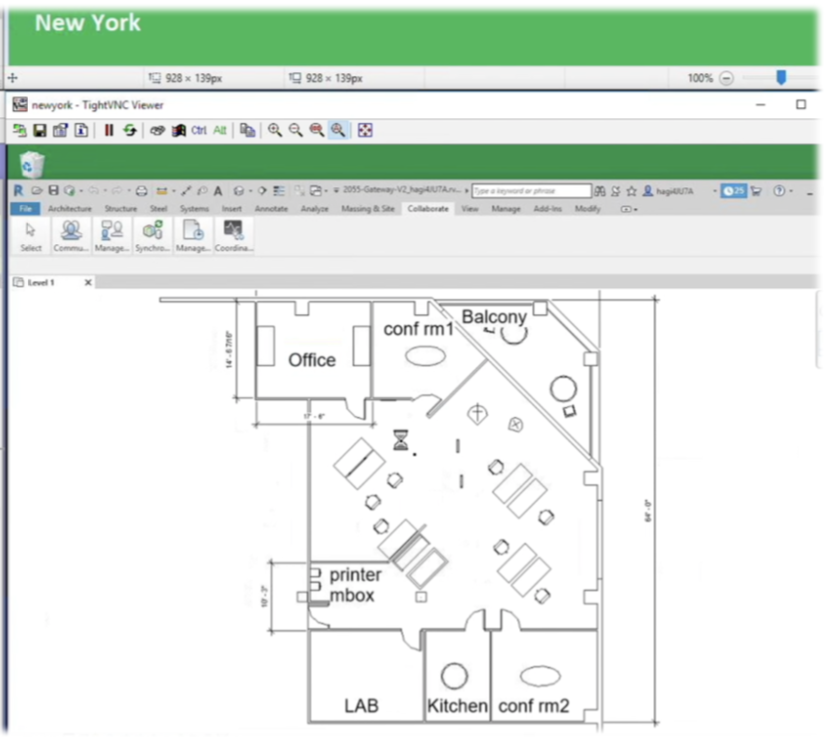
Task: Click the Print icon in Revit quick access
Action: click(x=141, y=191)
